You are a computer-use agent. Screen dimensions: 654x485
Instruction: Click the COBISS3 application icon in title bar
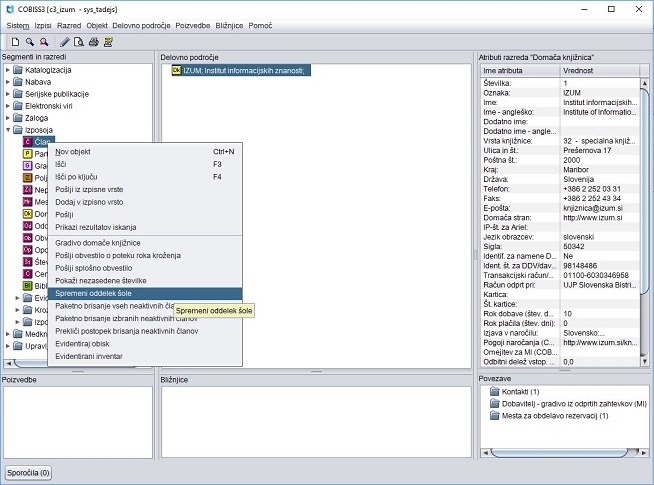coord(10,9)
